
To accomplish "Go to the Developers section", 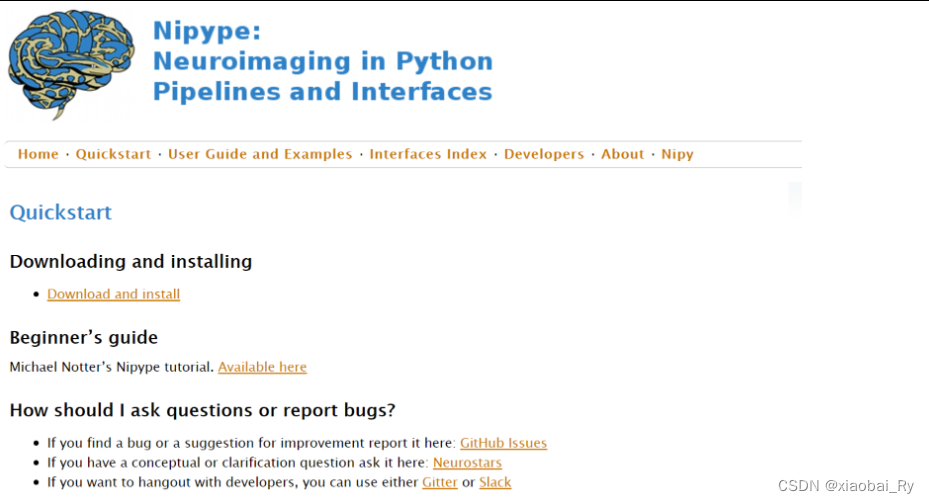I will pyautogui.click(x=544, y=154).
